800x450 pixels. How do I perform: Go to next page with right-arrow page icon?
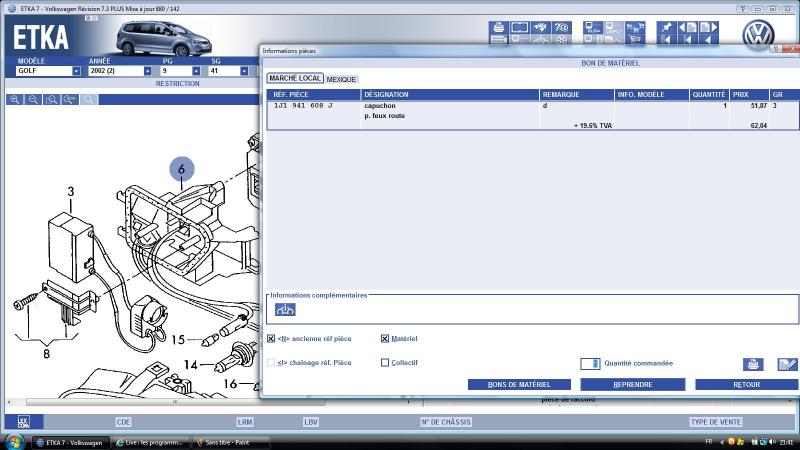click(708, 28)
